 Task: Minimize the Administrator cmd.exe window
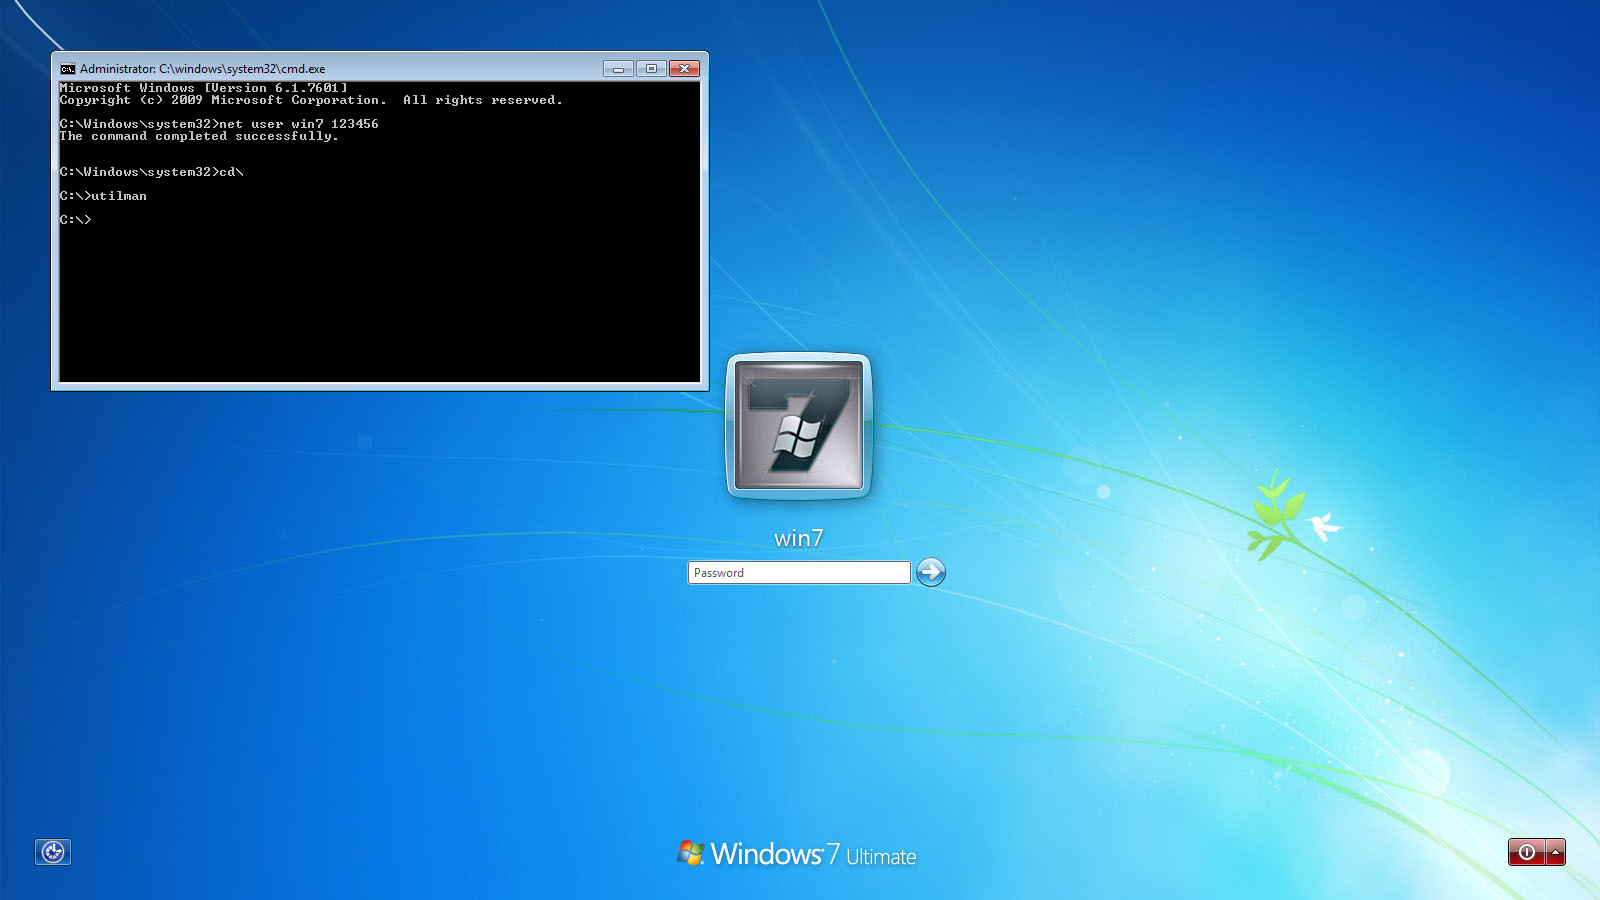coord(618,69)
